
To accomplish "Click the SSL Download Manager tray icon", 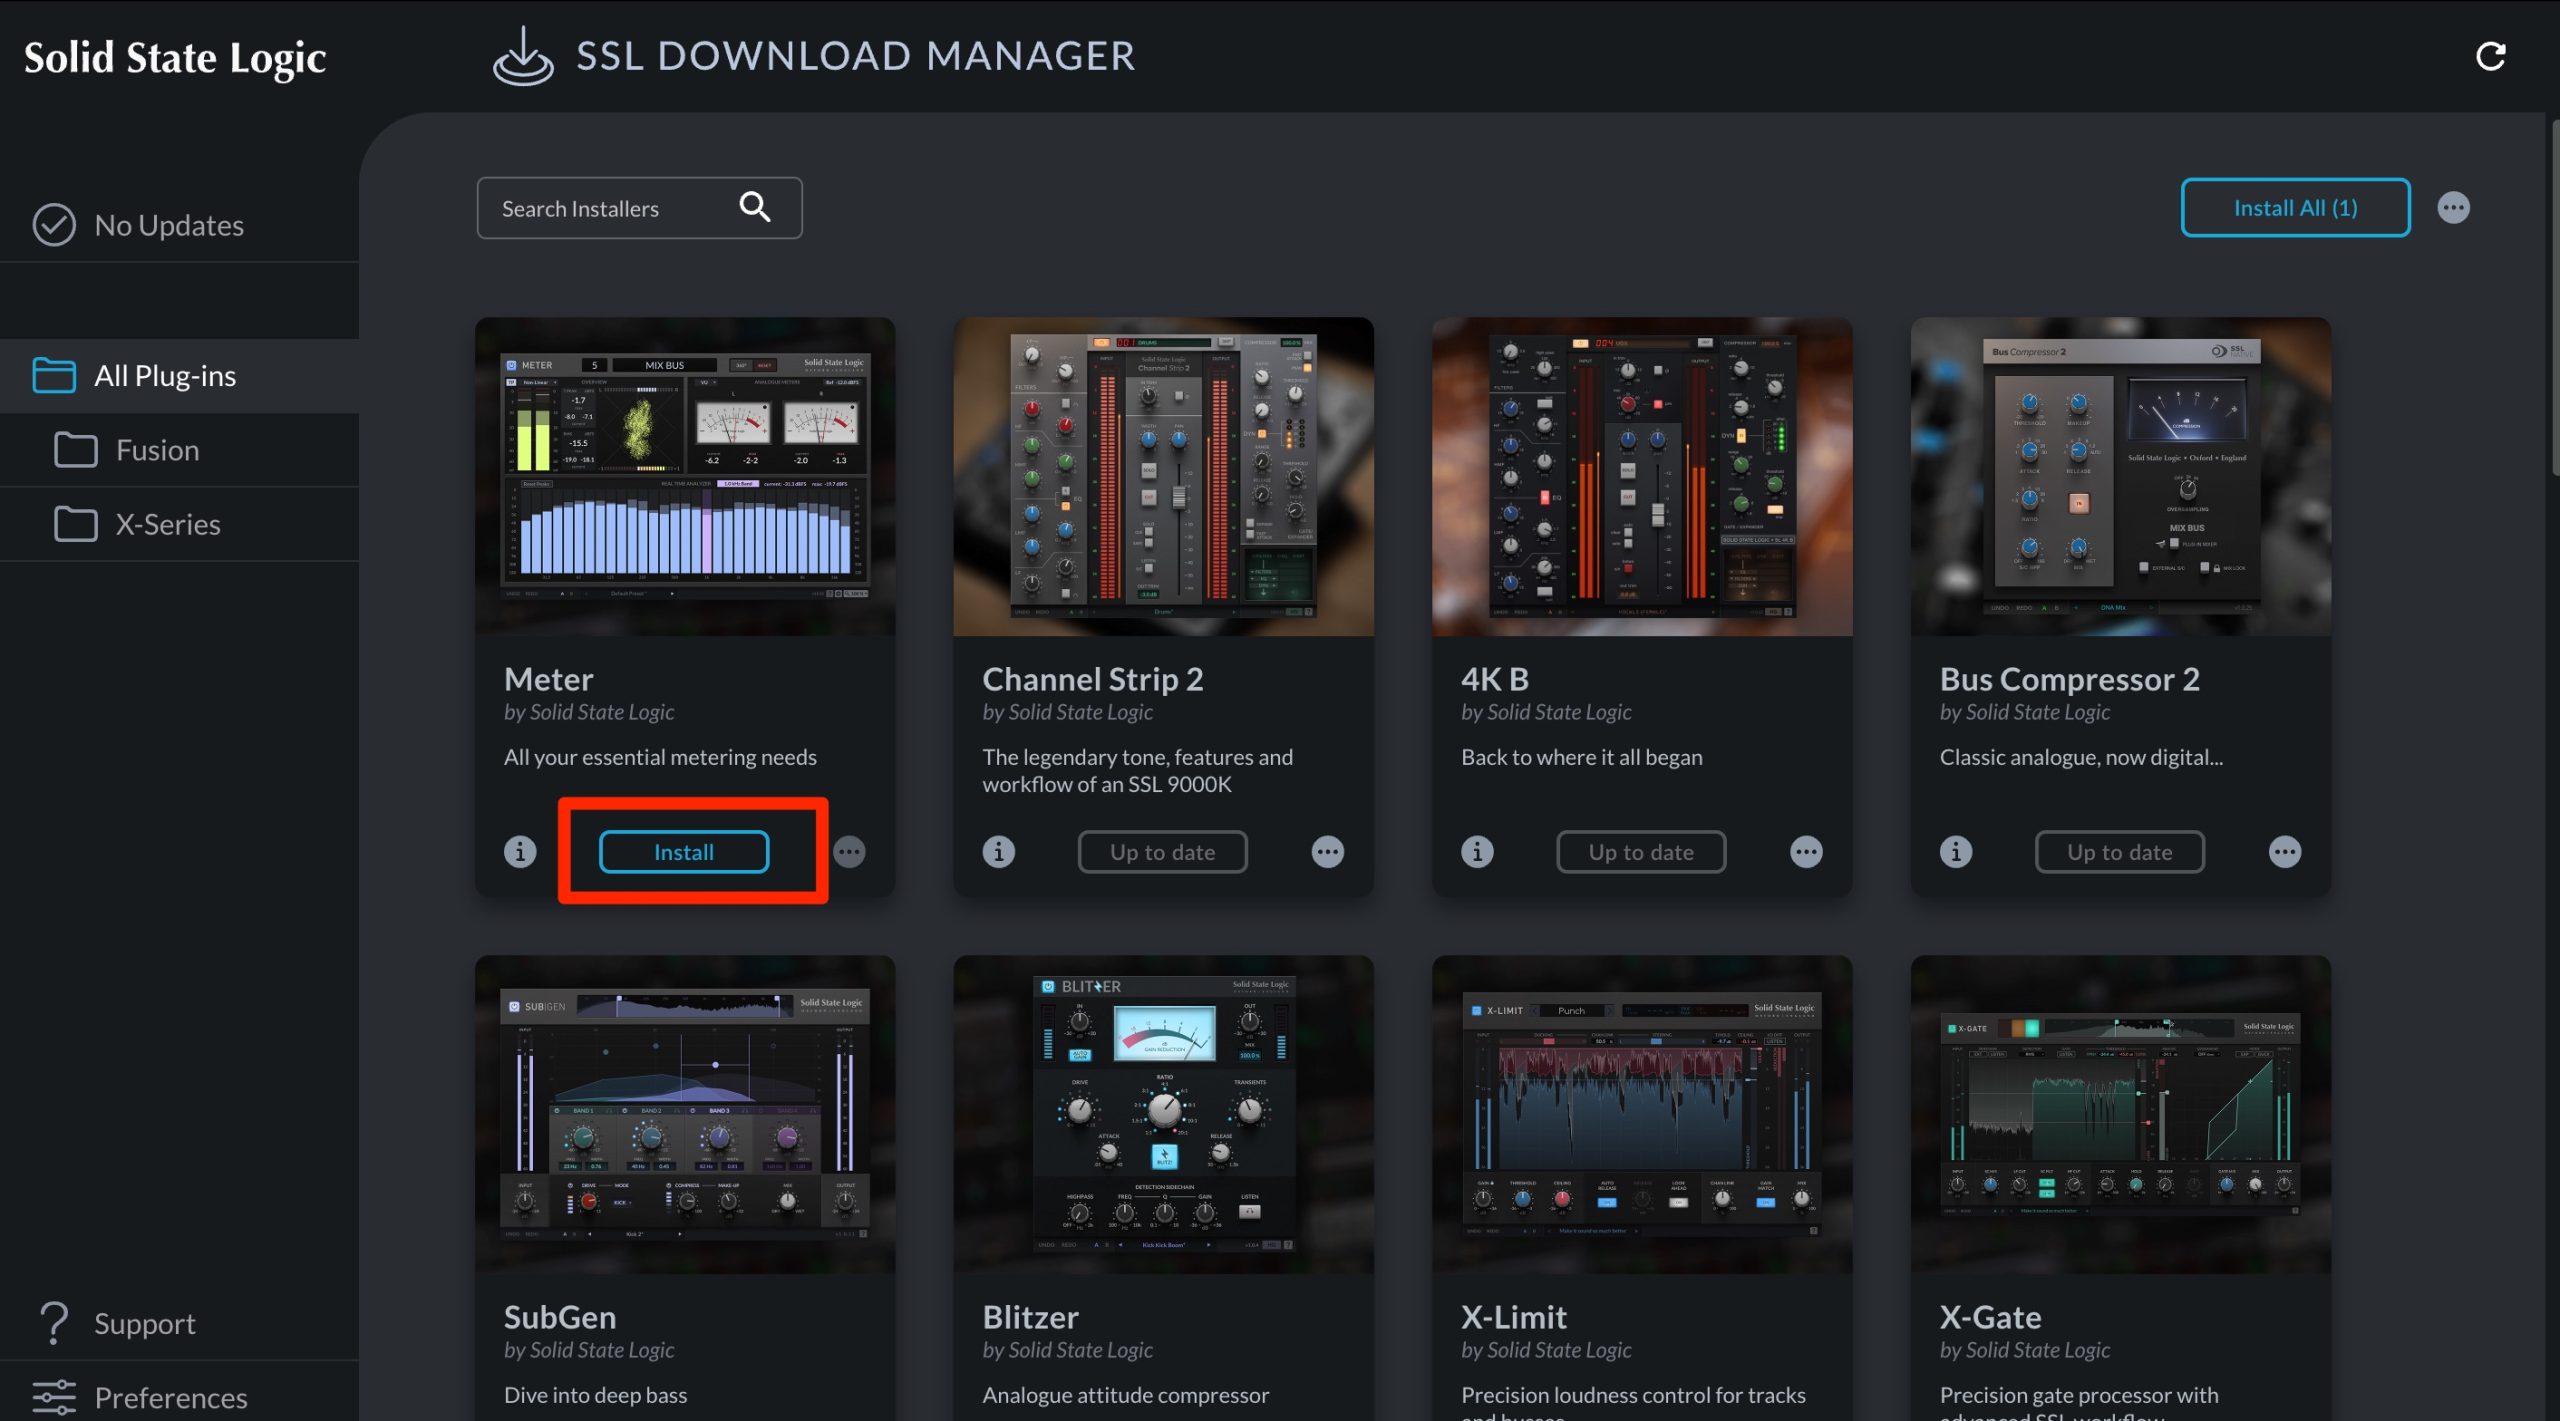I will point(523,56).
